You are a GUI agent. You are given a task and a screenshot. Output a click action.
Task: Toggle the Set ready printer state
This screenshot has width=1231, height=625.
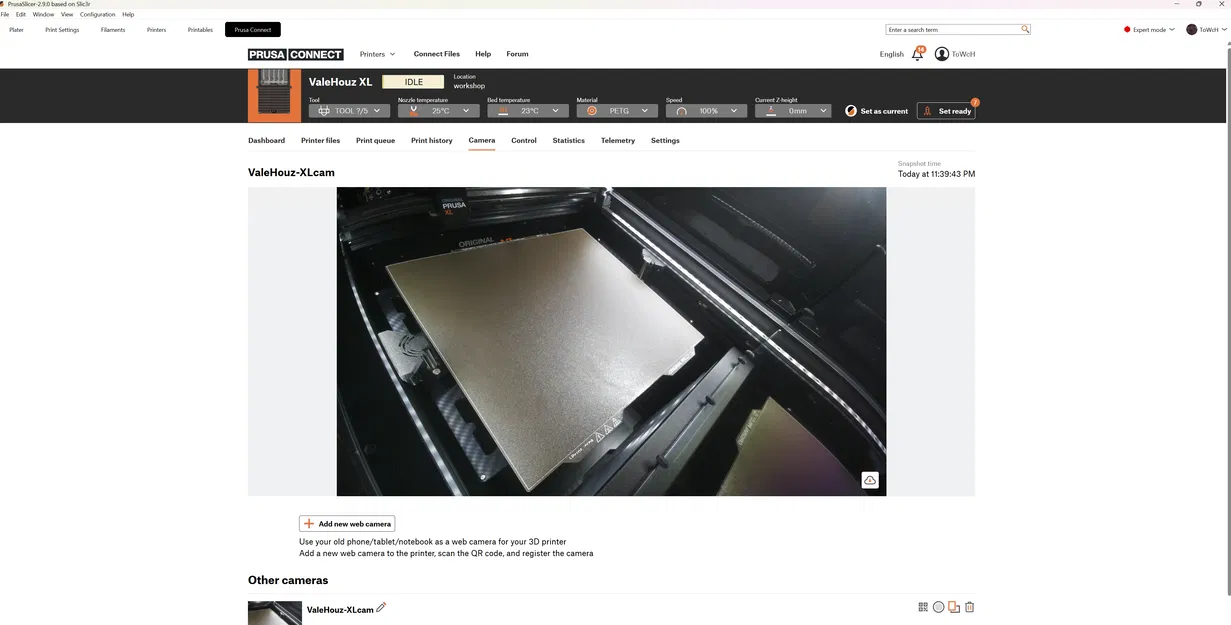click(x=946, y=111)
